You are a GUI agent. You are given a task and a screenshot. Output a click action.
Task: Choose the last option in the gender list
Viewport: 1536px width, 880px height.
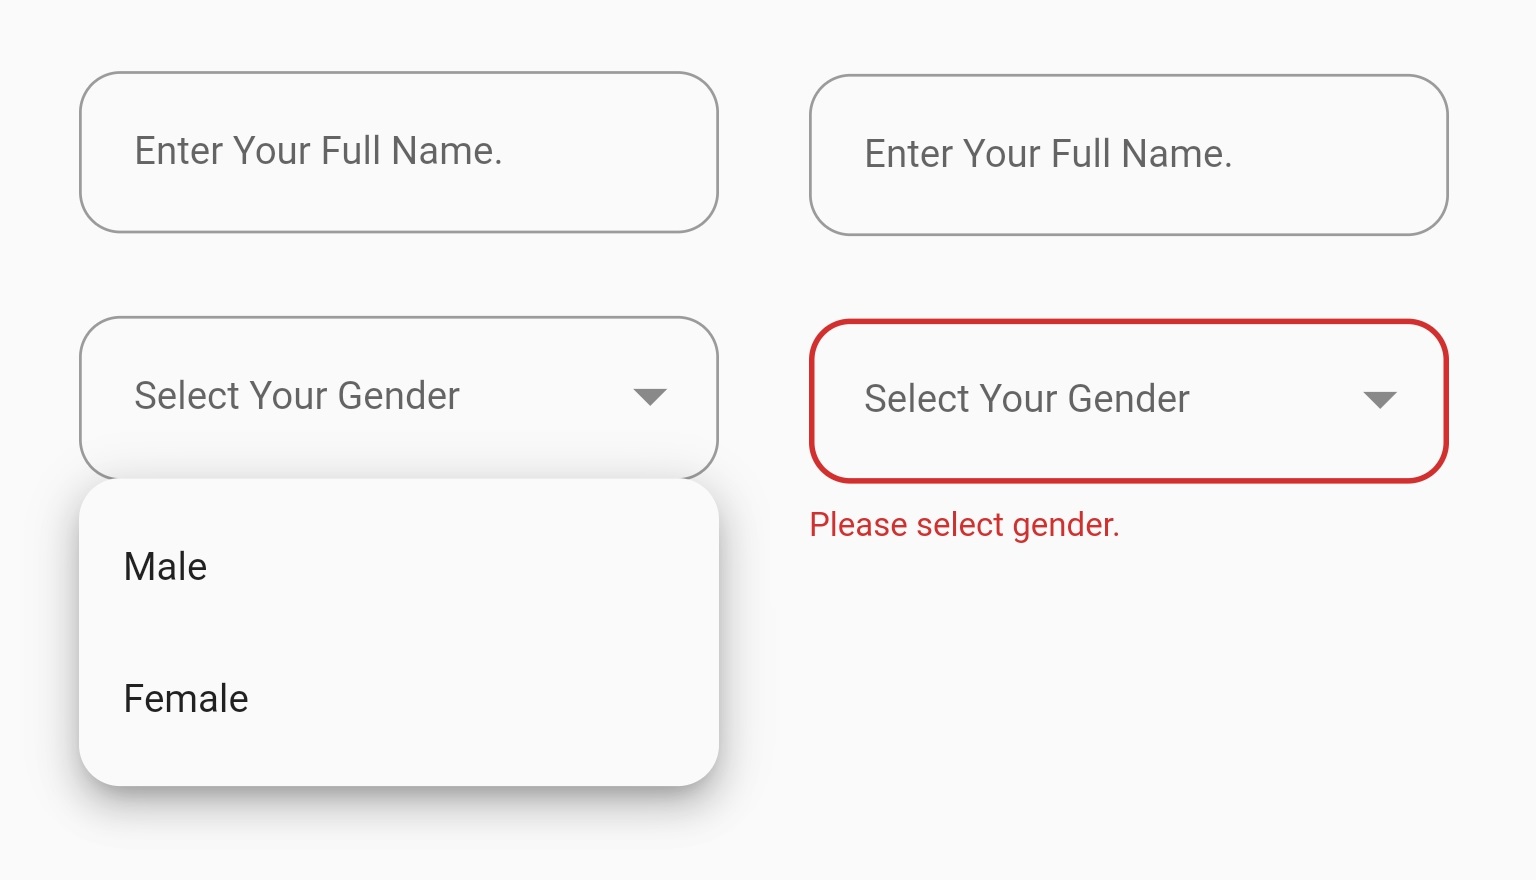pos(185,698)
